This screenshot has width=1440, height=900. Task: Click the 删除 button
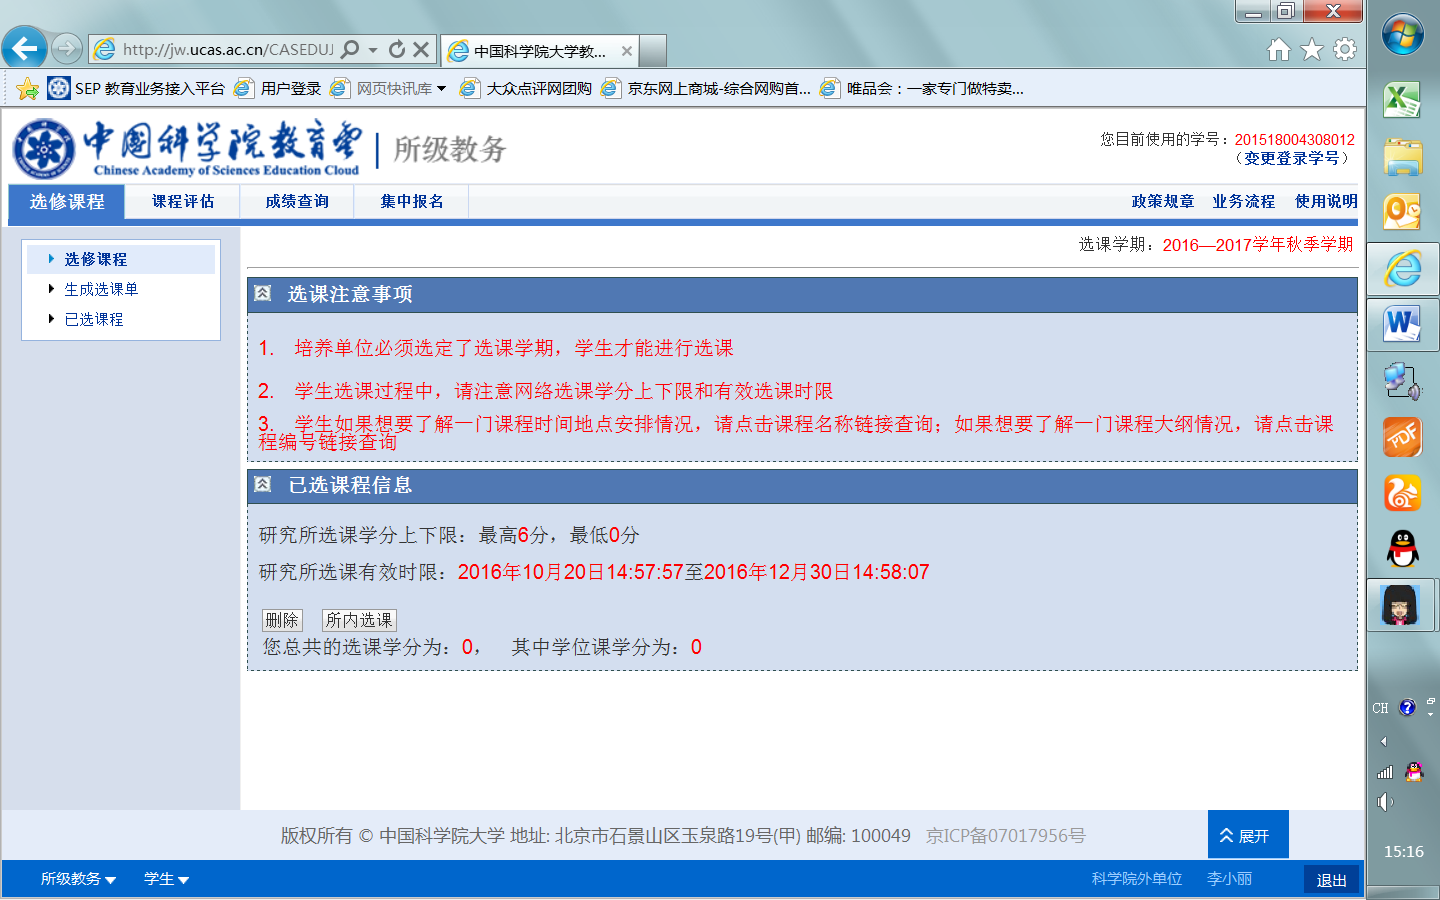point(282,620)
